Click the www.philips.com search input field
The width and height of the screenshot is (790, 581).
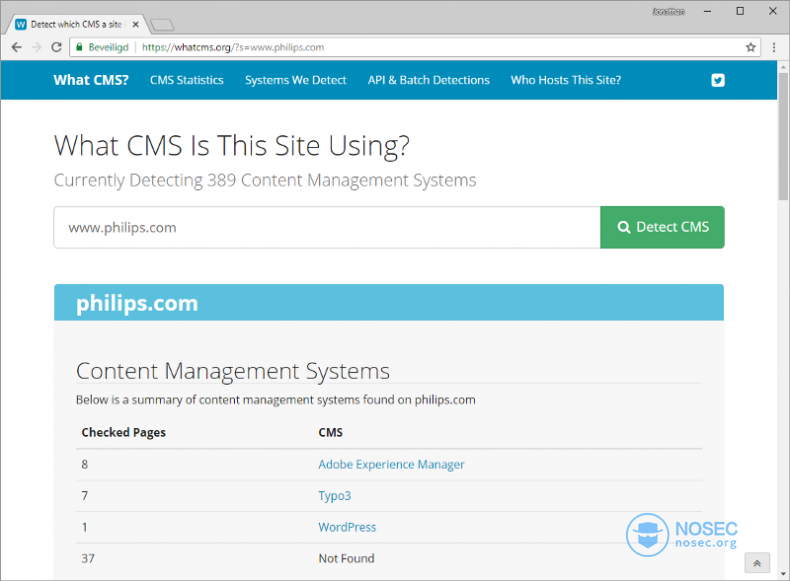pos(327,227)
